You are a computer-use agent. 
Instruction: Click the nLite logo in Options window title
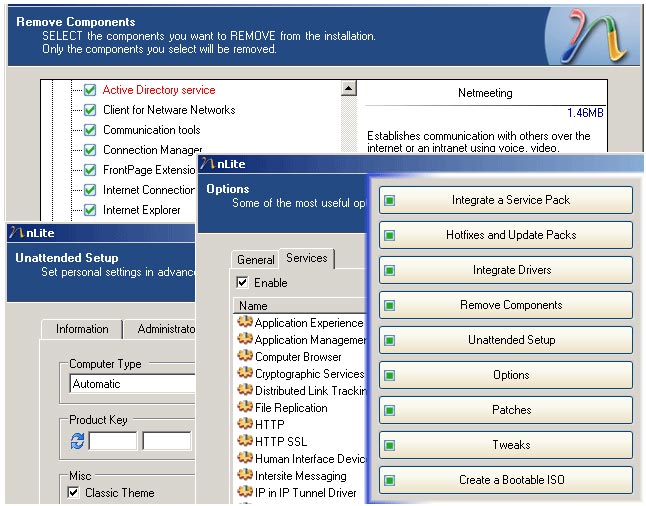(208, 164)
